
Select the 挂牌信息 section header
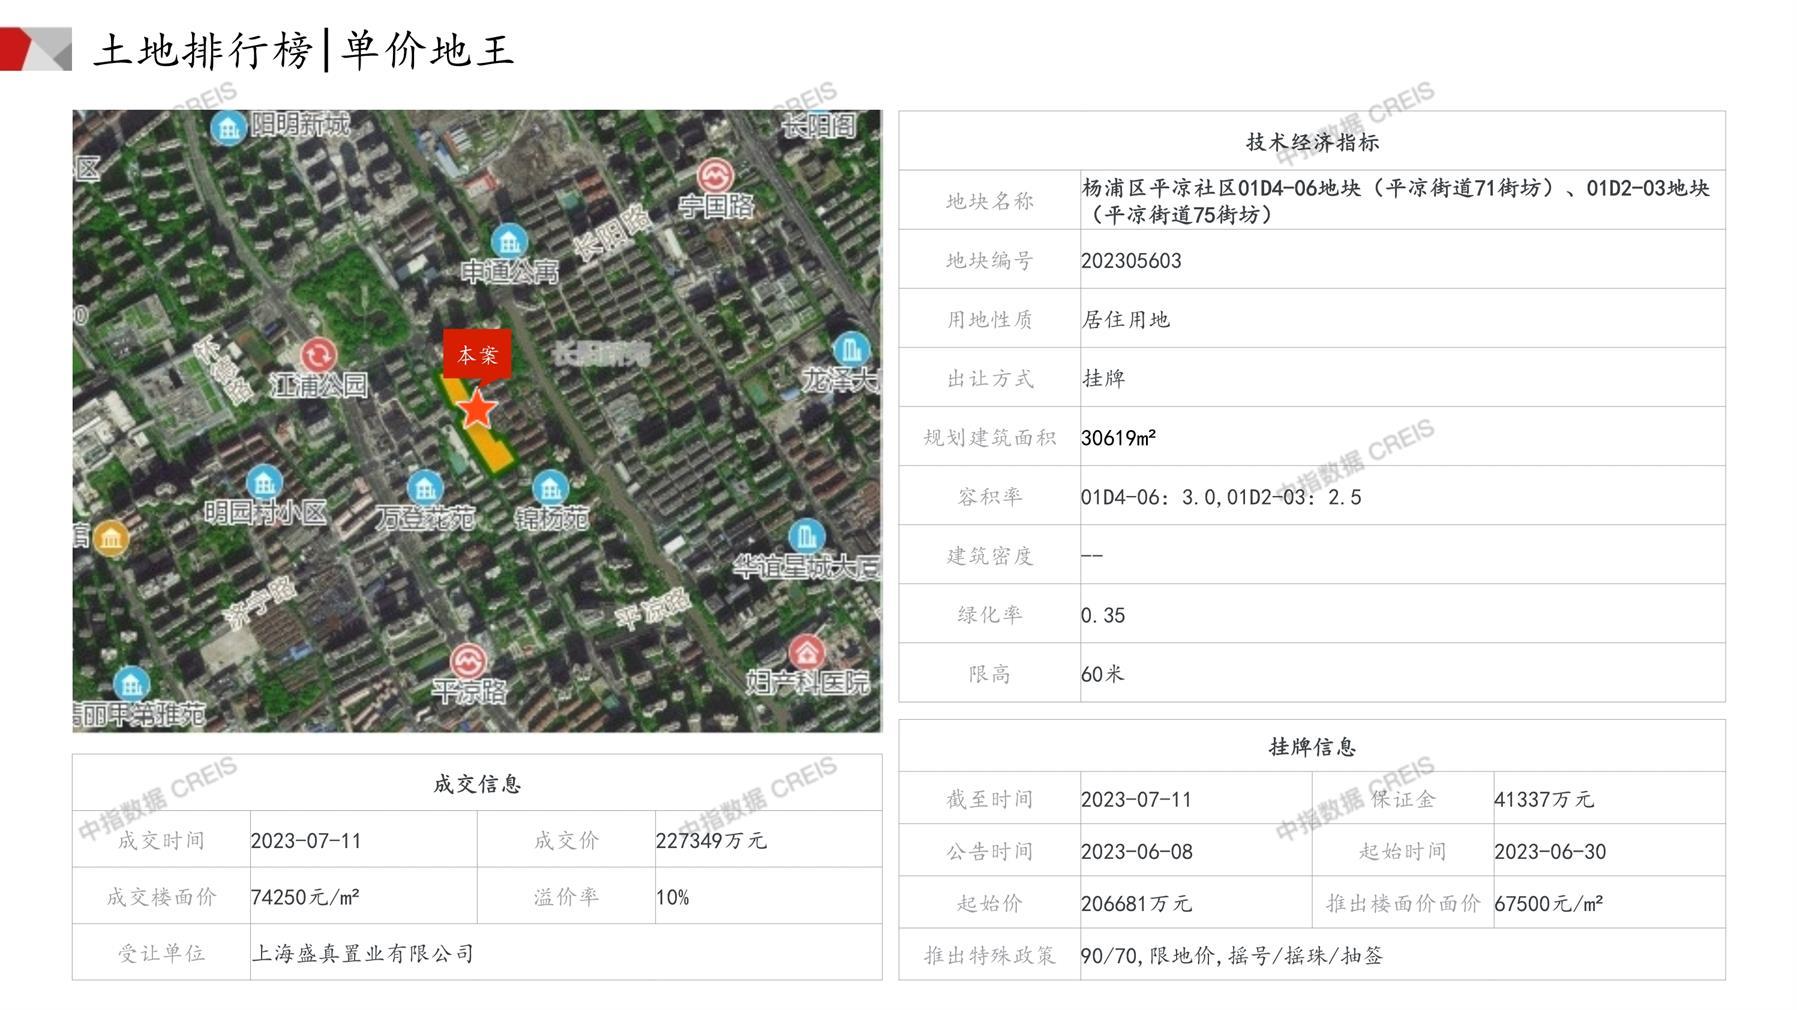pyautogui.click(x=1311, y=747)
